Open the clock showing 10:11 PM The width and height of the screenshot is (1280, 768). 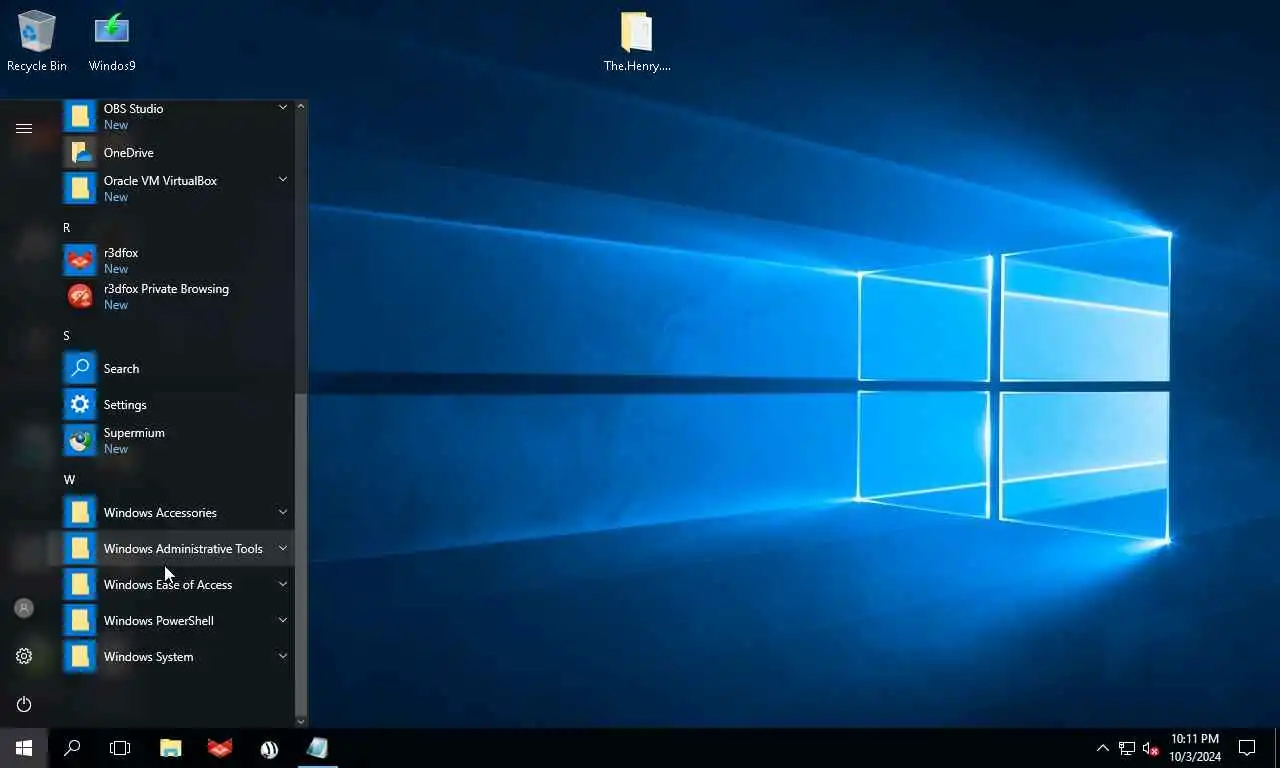click(x=1195, y=748)
